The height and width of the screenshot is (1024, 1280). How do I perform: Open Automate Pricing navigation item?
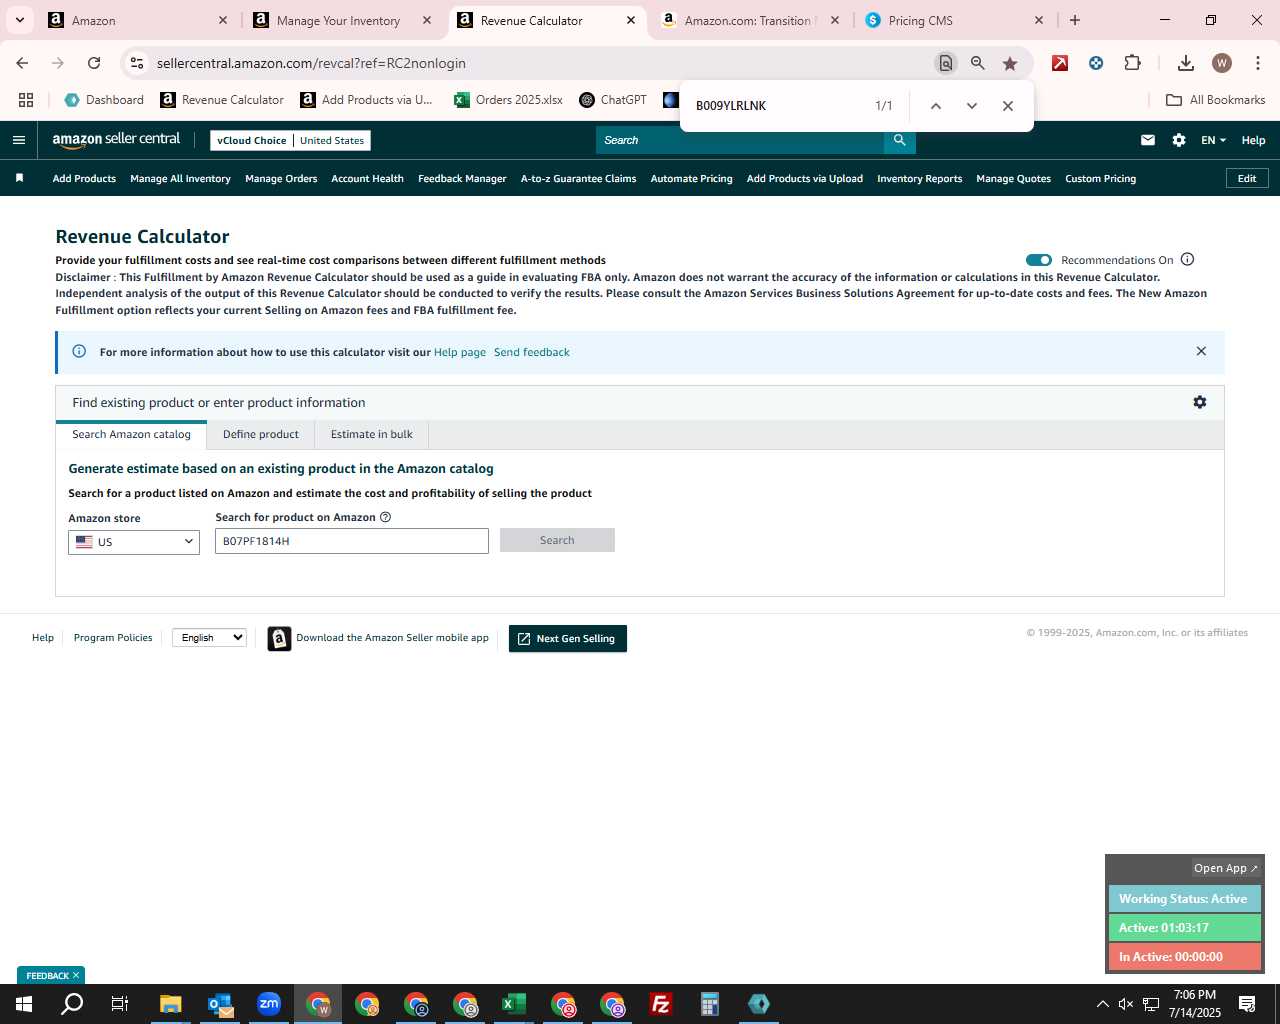click(691, 178)
